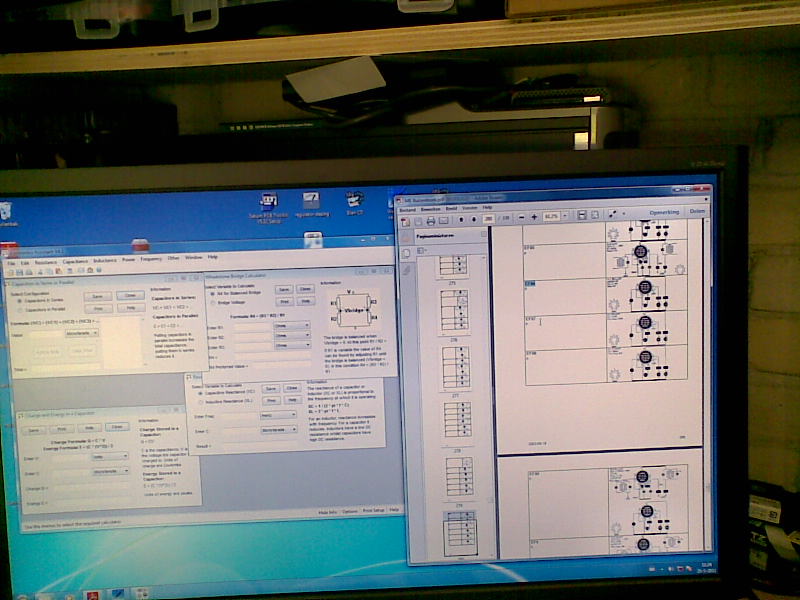Open Ohms unit dropdown for R3 in Wheatstone
The image size is (800, 600).
pos(292,345)
